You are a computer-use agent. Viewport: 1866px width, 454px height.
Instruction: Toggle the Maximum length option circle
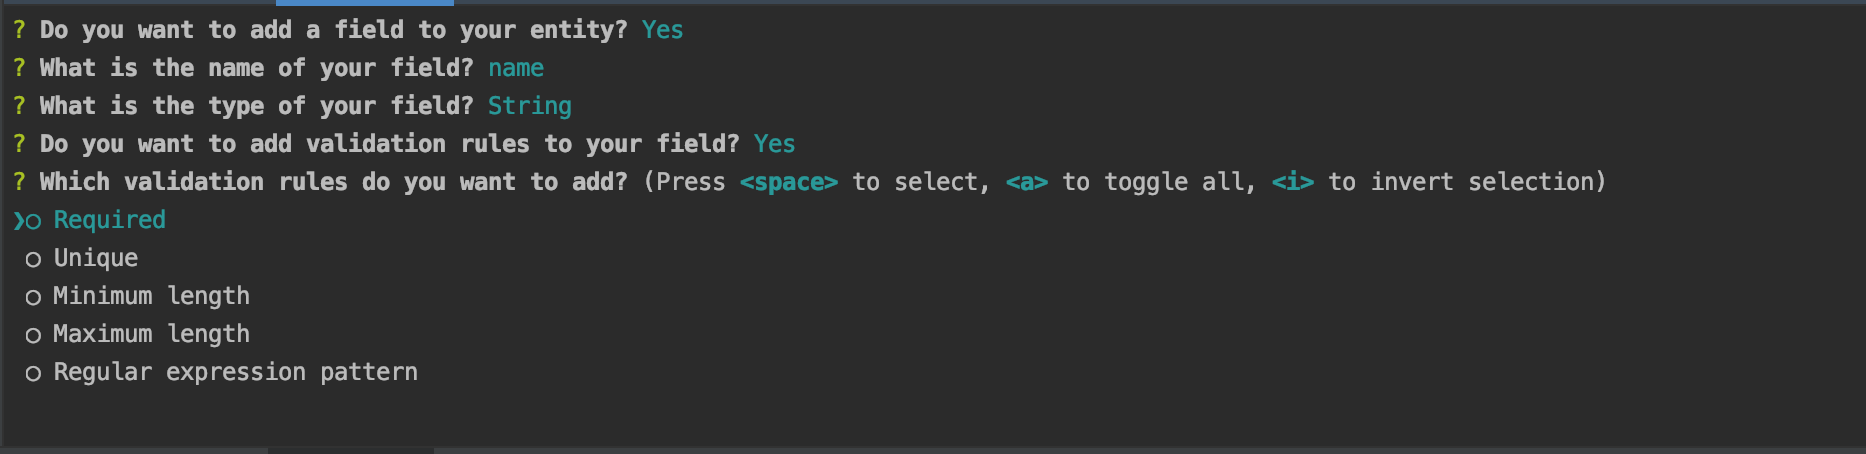pyautogui.click(x=33, y=336)
